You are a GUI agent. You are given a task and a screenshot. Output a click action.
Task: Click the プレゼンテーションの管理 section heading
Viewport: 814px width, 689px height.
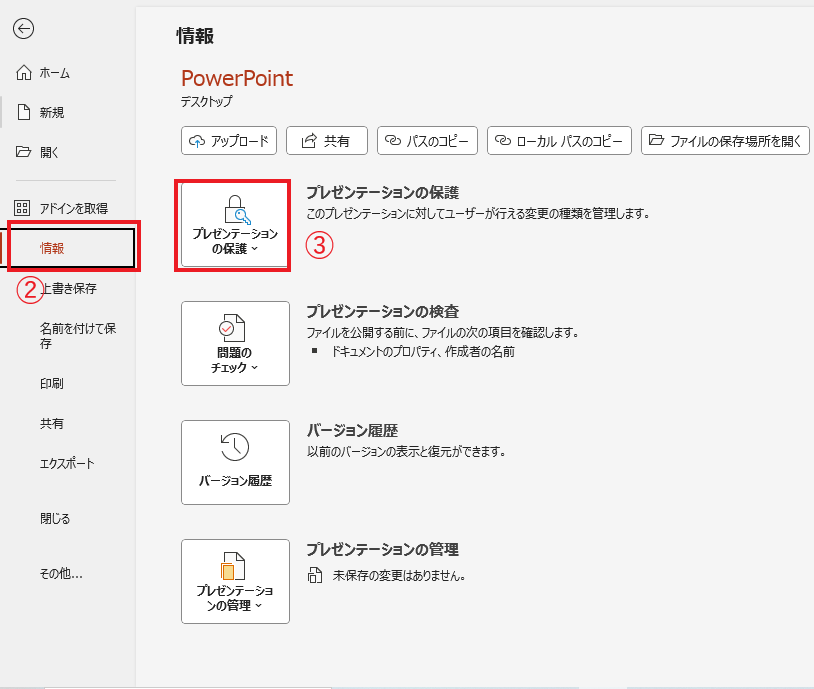(x=383, y=549)
